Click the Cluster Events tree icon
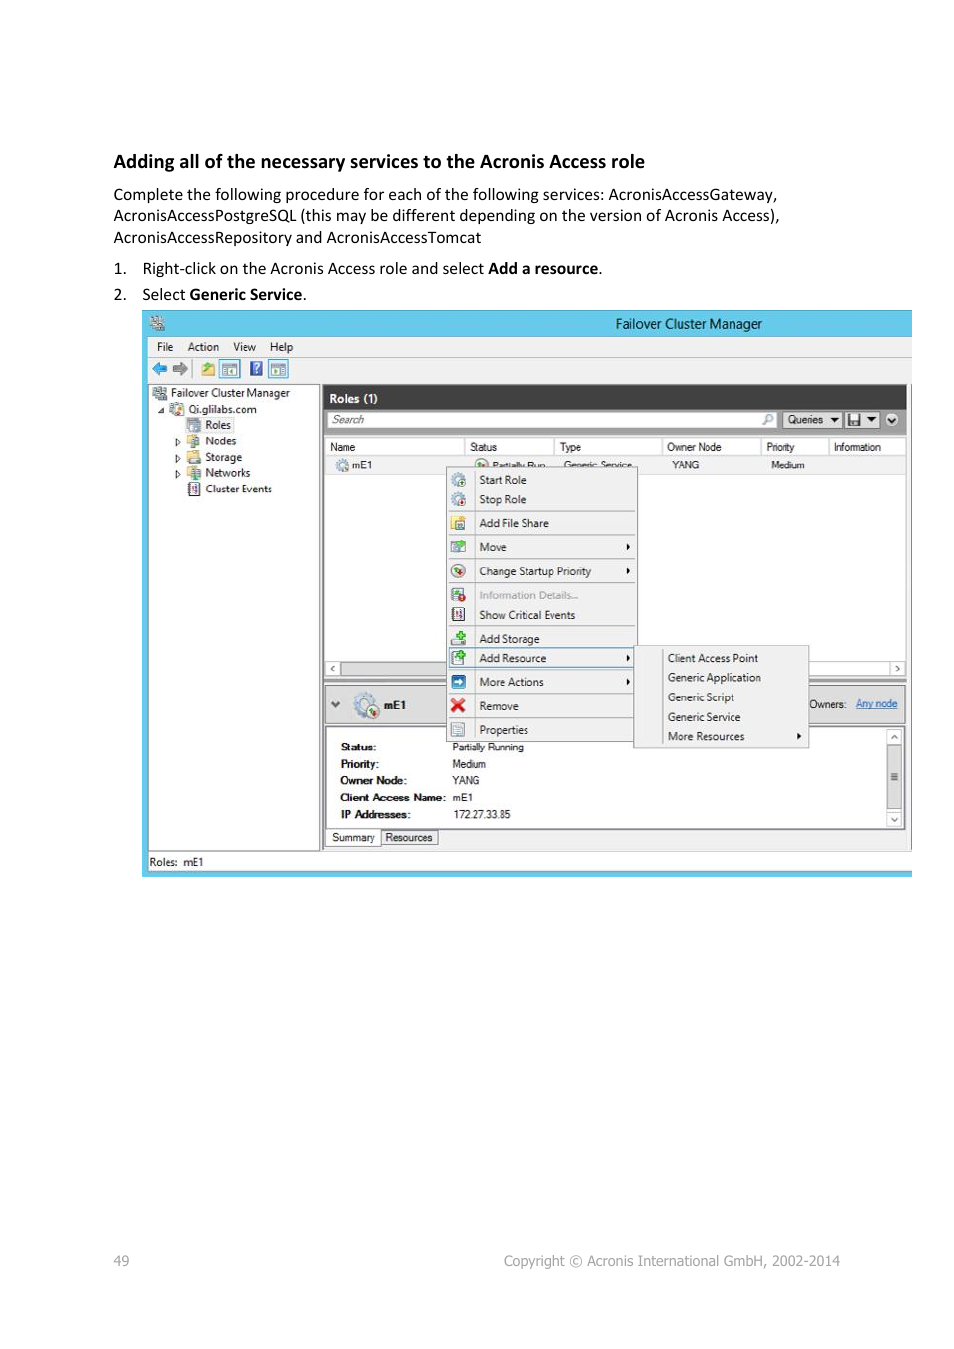The width and height of the screenshot is (954, 1349). point(194,489)
